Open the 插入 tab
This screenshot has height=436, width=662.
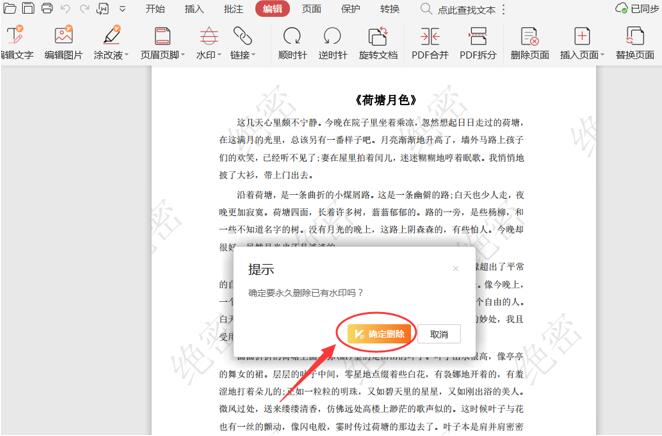[x=194, y=9]
